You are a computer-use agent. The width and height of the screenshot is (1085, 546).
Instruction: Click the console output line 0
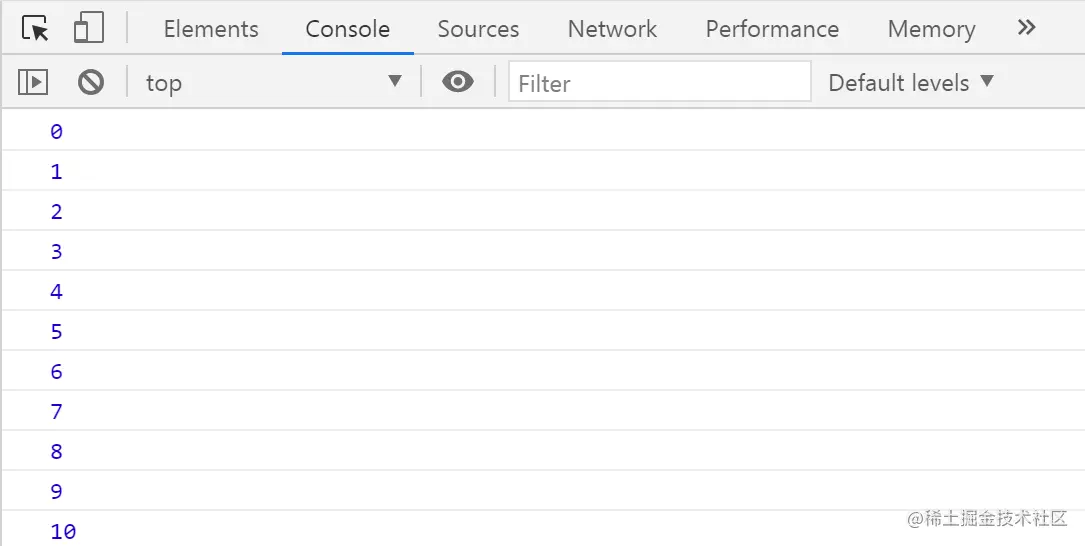pyautogui.click(x=56, y=131)
